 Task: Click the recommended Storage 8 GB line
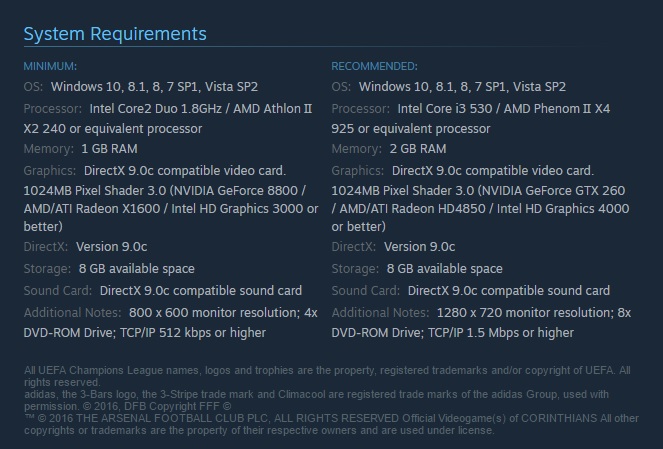pyautogui.click(x=445, y=268)
